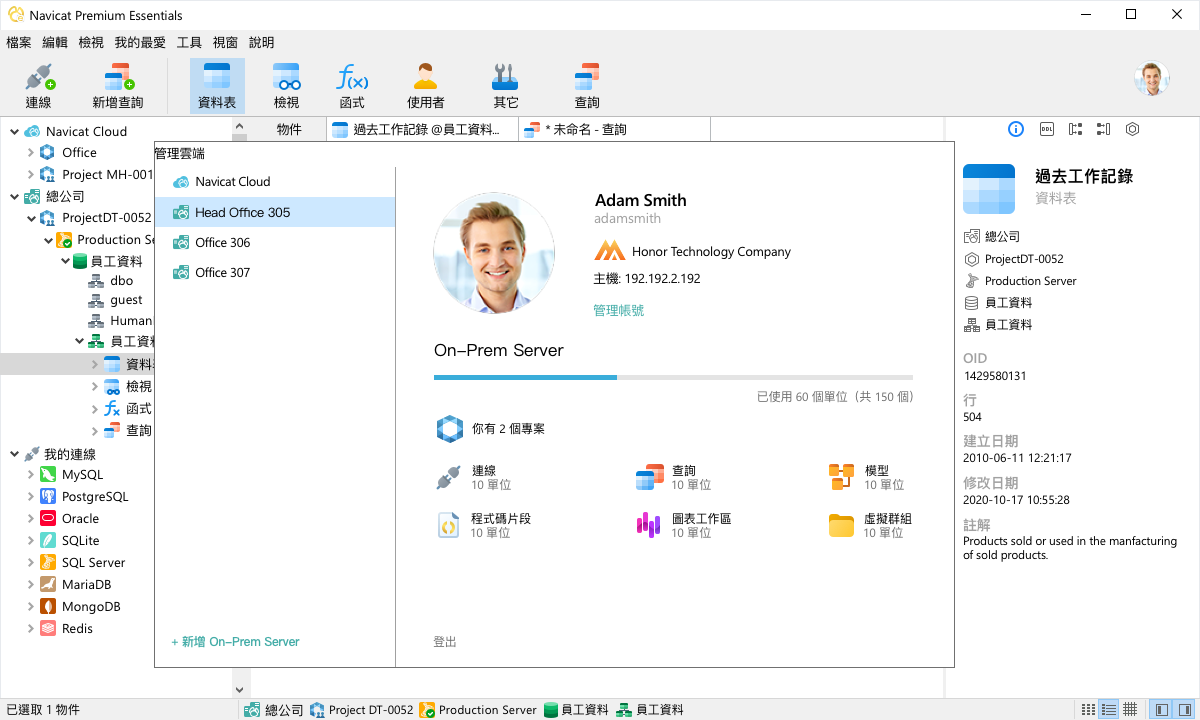This screenshot has width=1200, height=720.
Task: Open the 我的最愛 favorites menu
Action: point(139,43)
